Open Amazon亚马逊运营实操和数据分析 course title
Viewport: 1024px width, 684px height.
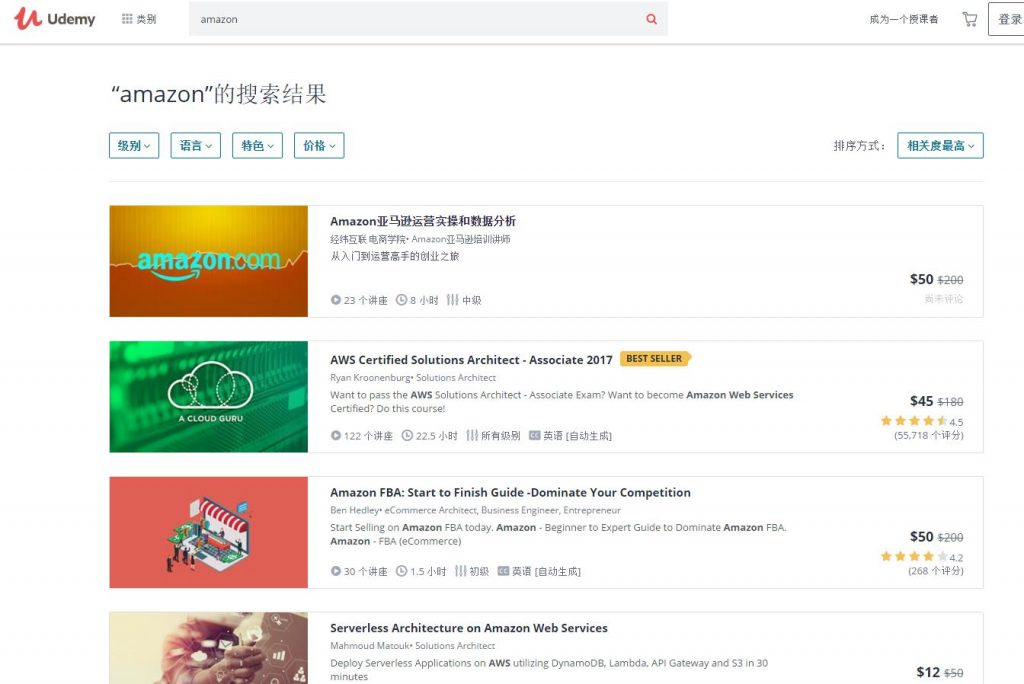[423, 221]
